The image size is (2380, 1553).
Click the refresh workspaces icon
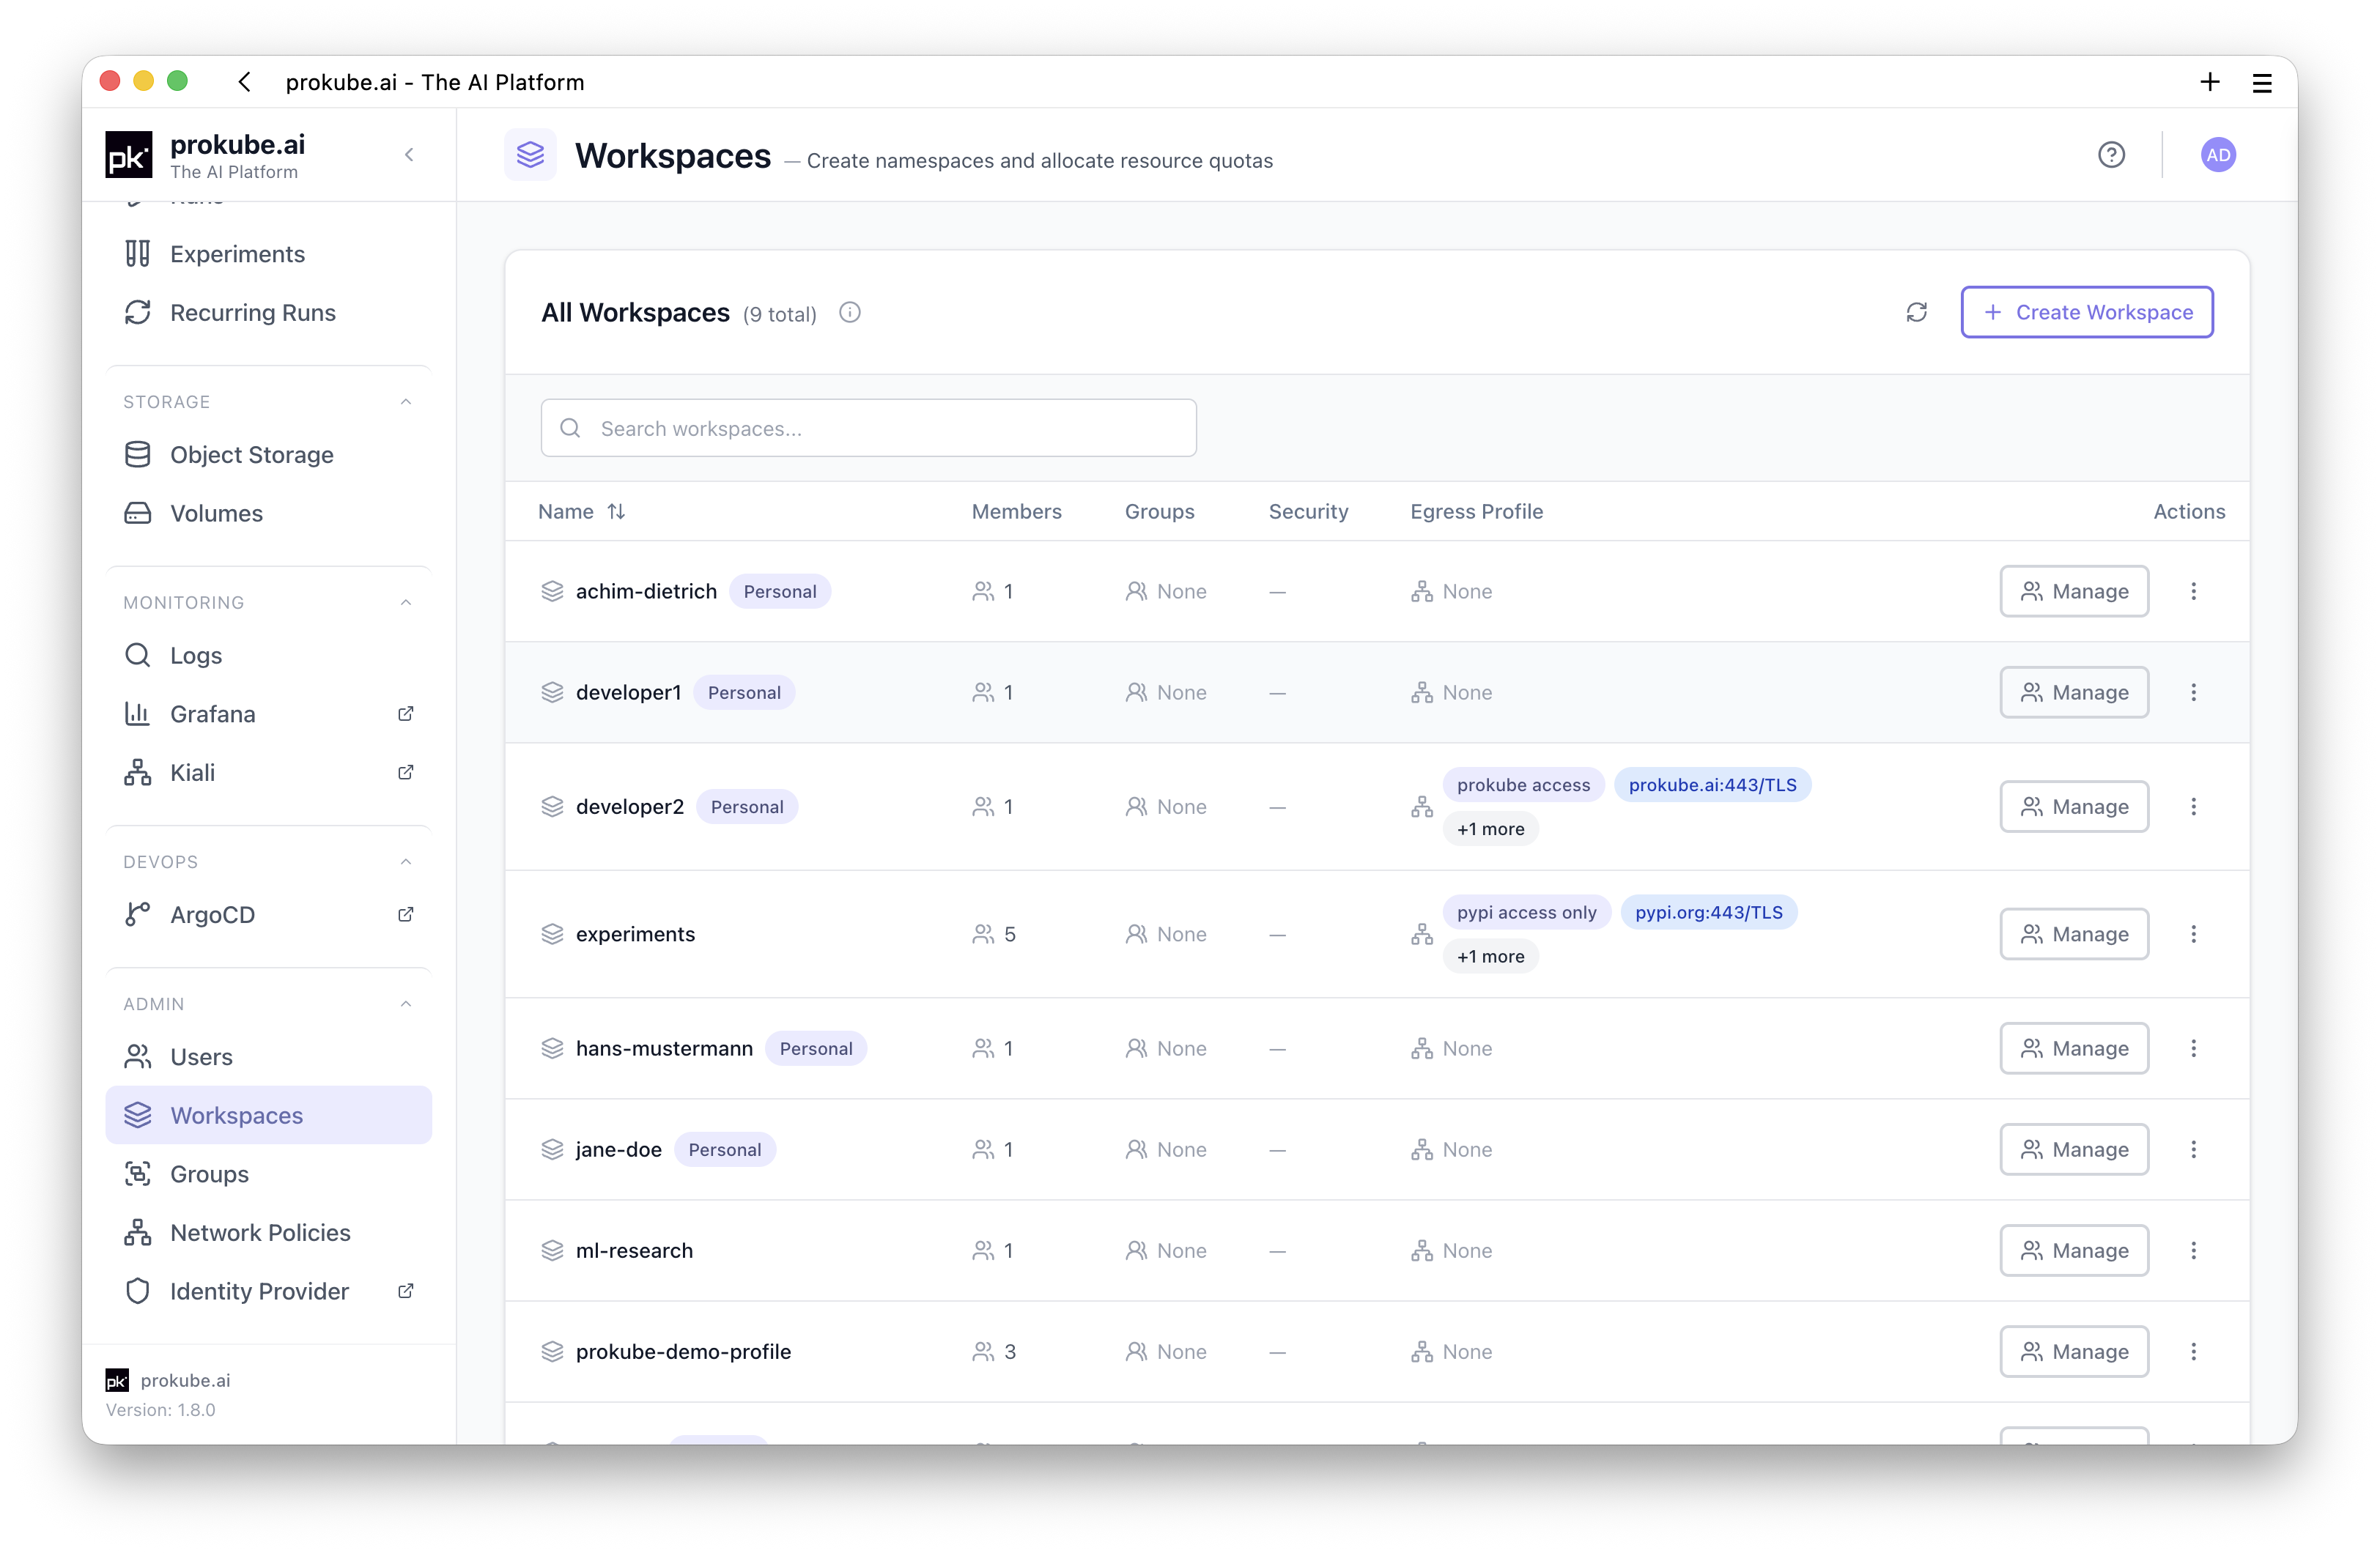pyautogui.click(x=1916, y=312)
